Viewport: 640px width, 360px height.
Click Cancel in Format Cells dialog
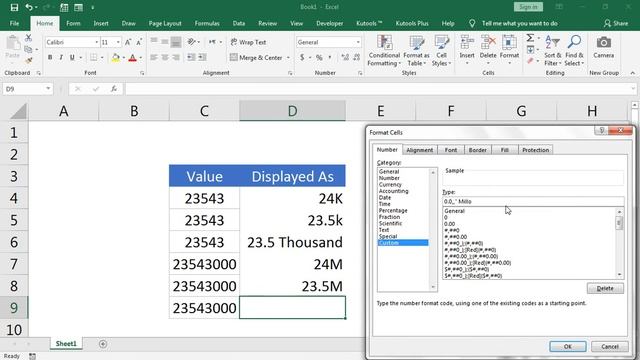tap(610, 347)
